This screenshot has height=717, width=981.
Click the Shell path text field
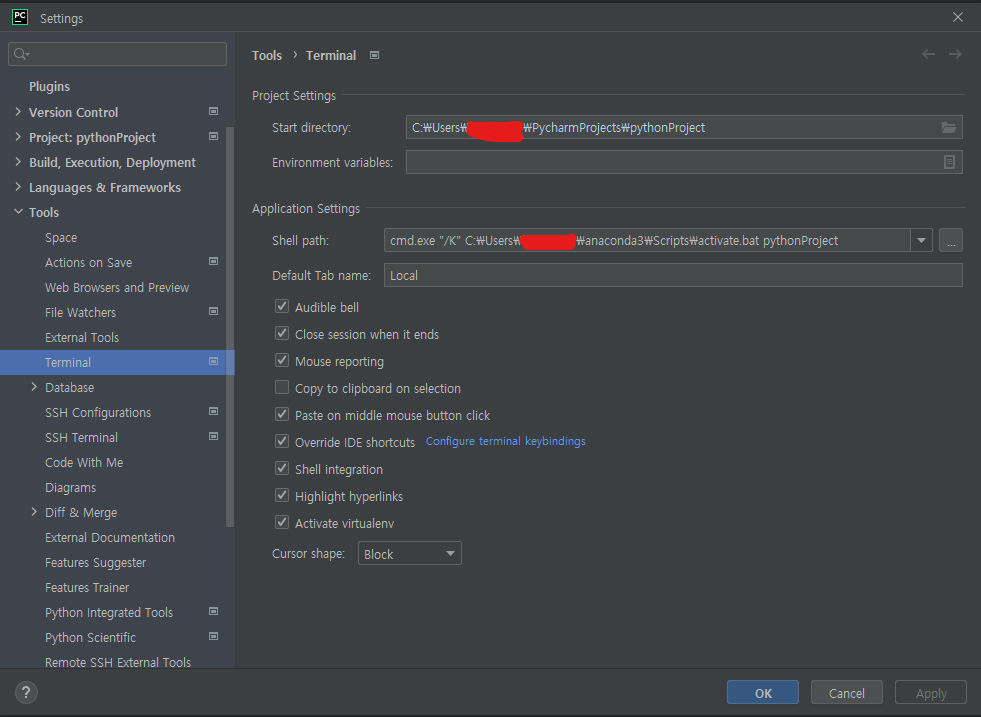(647, 241)
